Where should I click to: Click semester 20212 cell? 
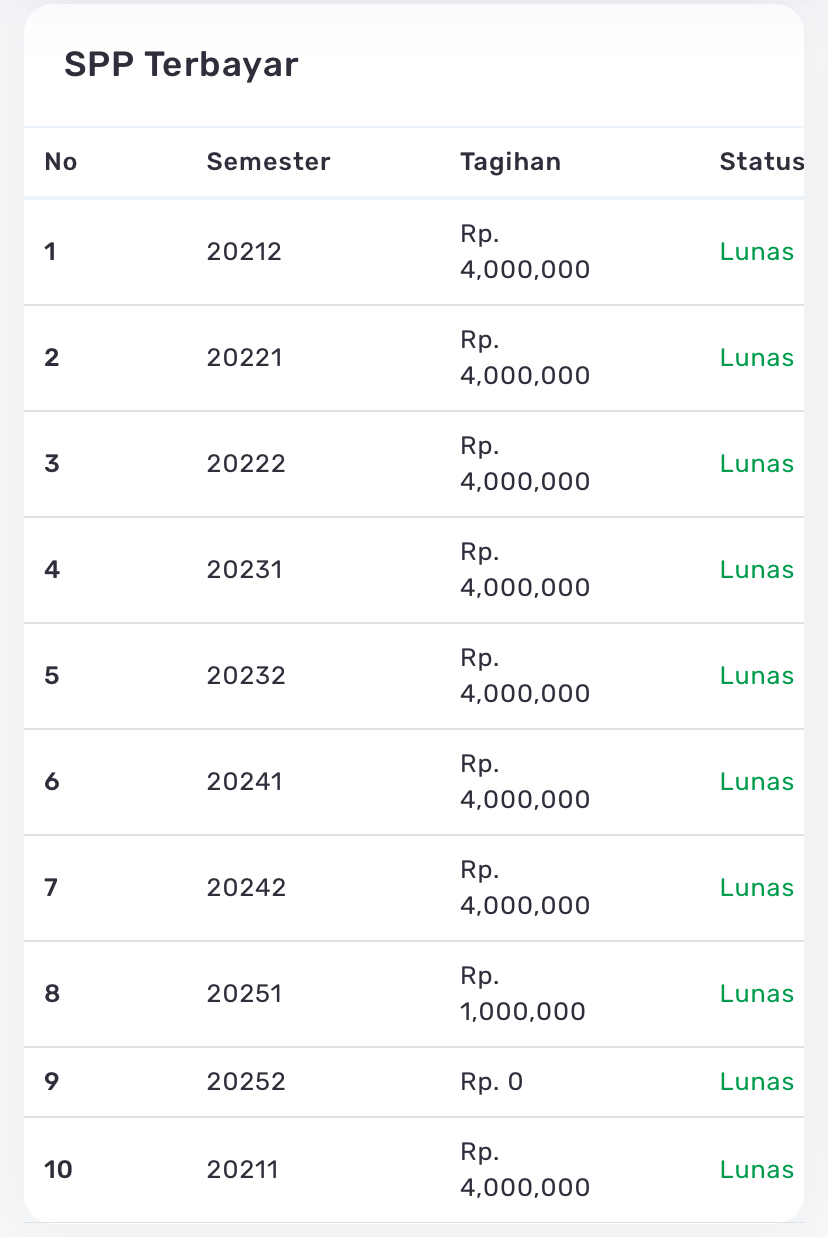click(x=244, y=252)
